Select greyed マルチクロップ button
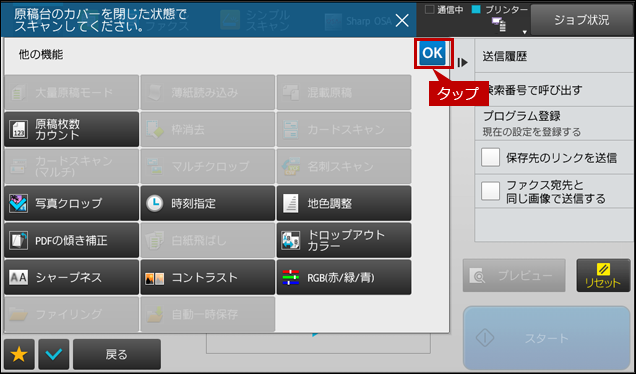 [208, 166]
